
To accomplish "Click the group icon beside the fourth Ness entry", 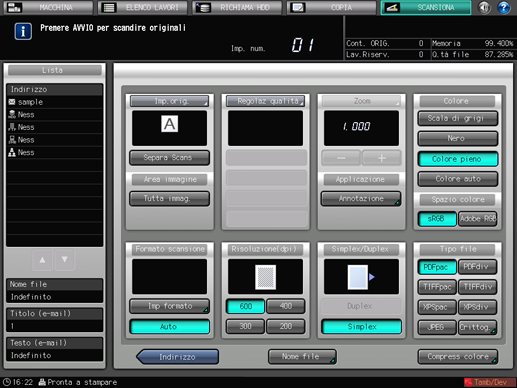I will click(x=12, y=152).
